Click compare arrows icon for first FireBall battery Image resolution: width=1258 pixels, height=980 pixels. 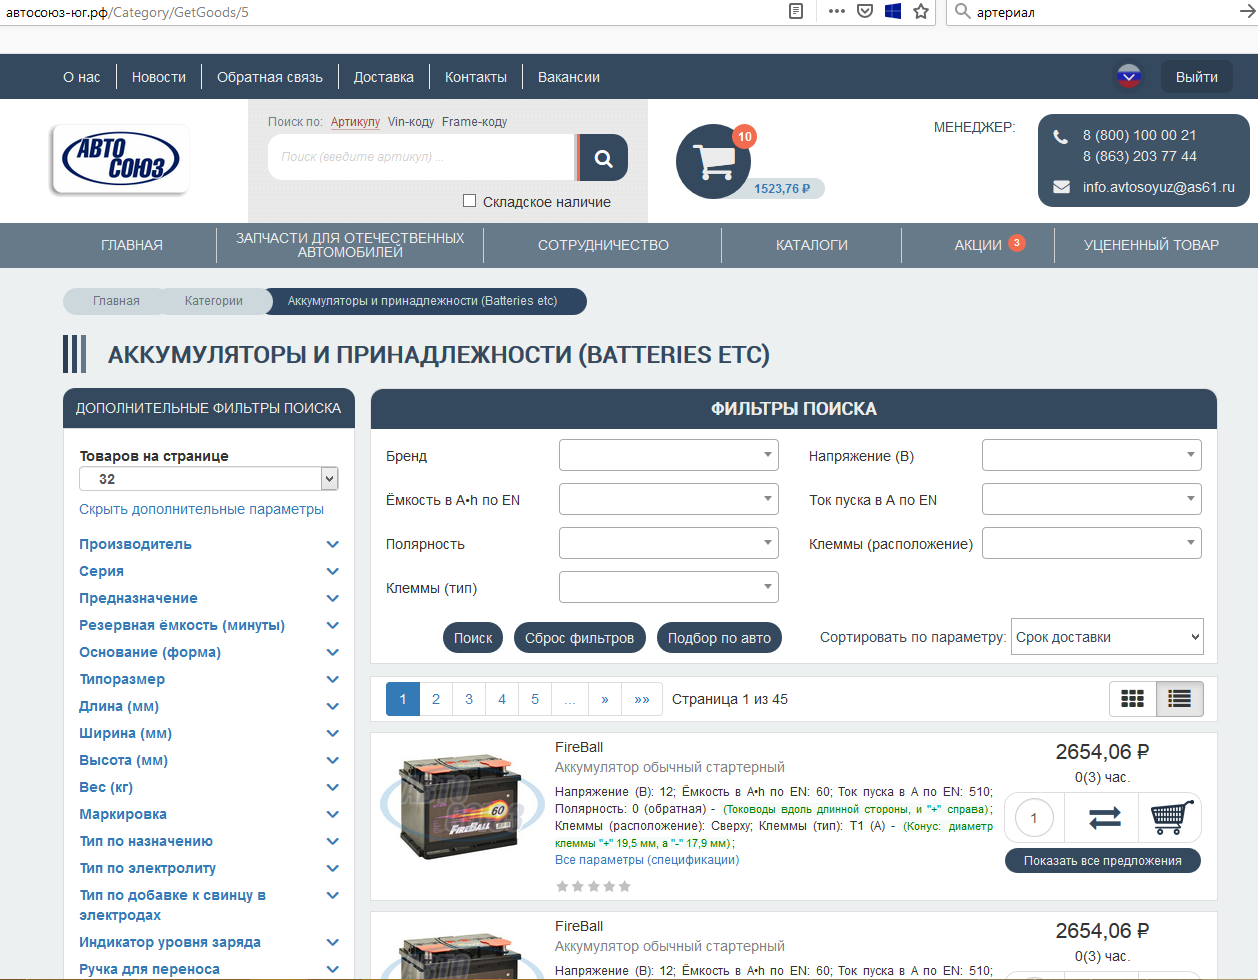pyautogui.click(x=1103, y=818)
